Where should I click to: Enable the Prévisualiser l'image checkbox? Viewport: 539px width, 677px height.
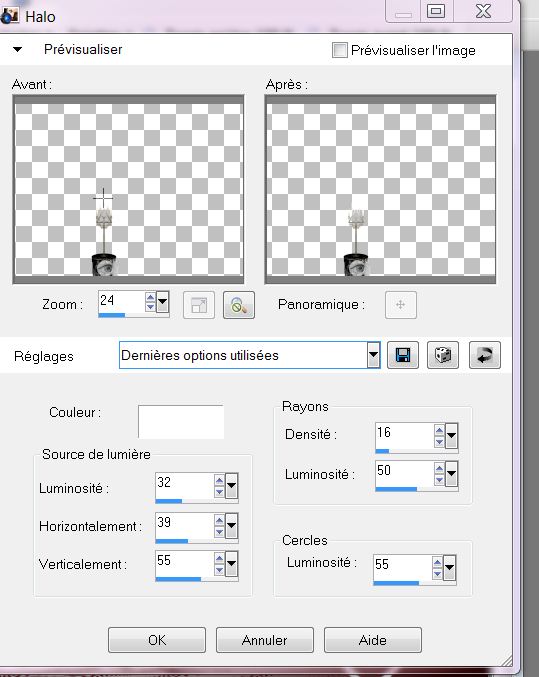click(339, 50)
